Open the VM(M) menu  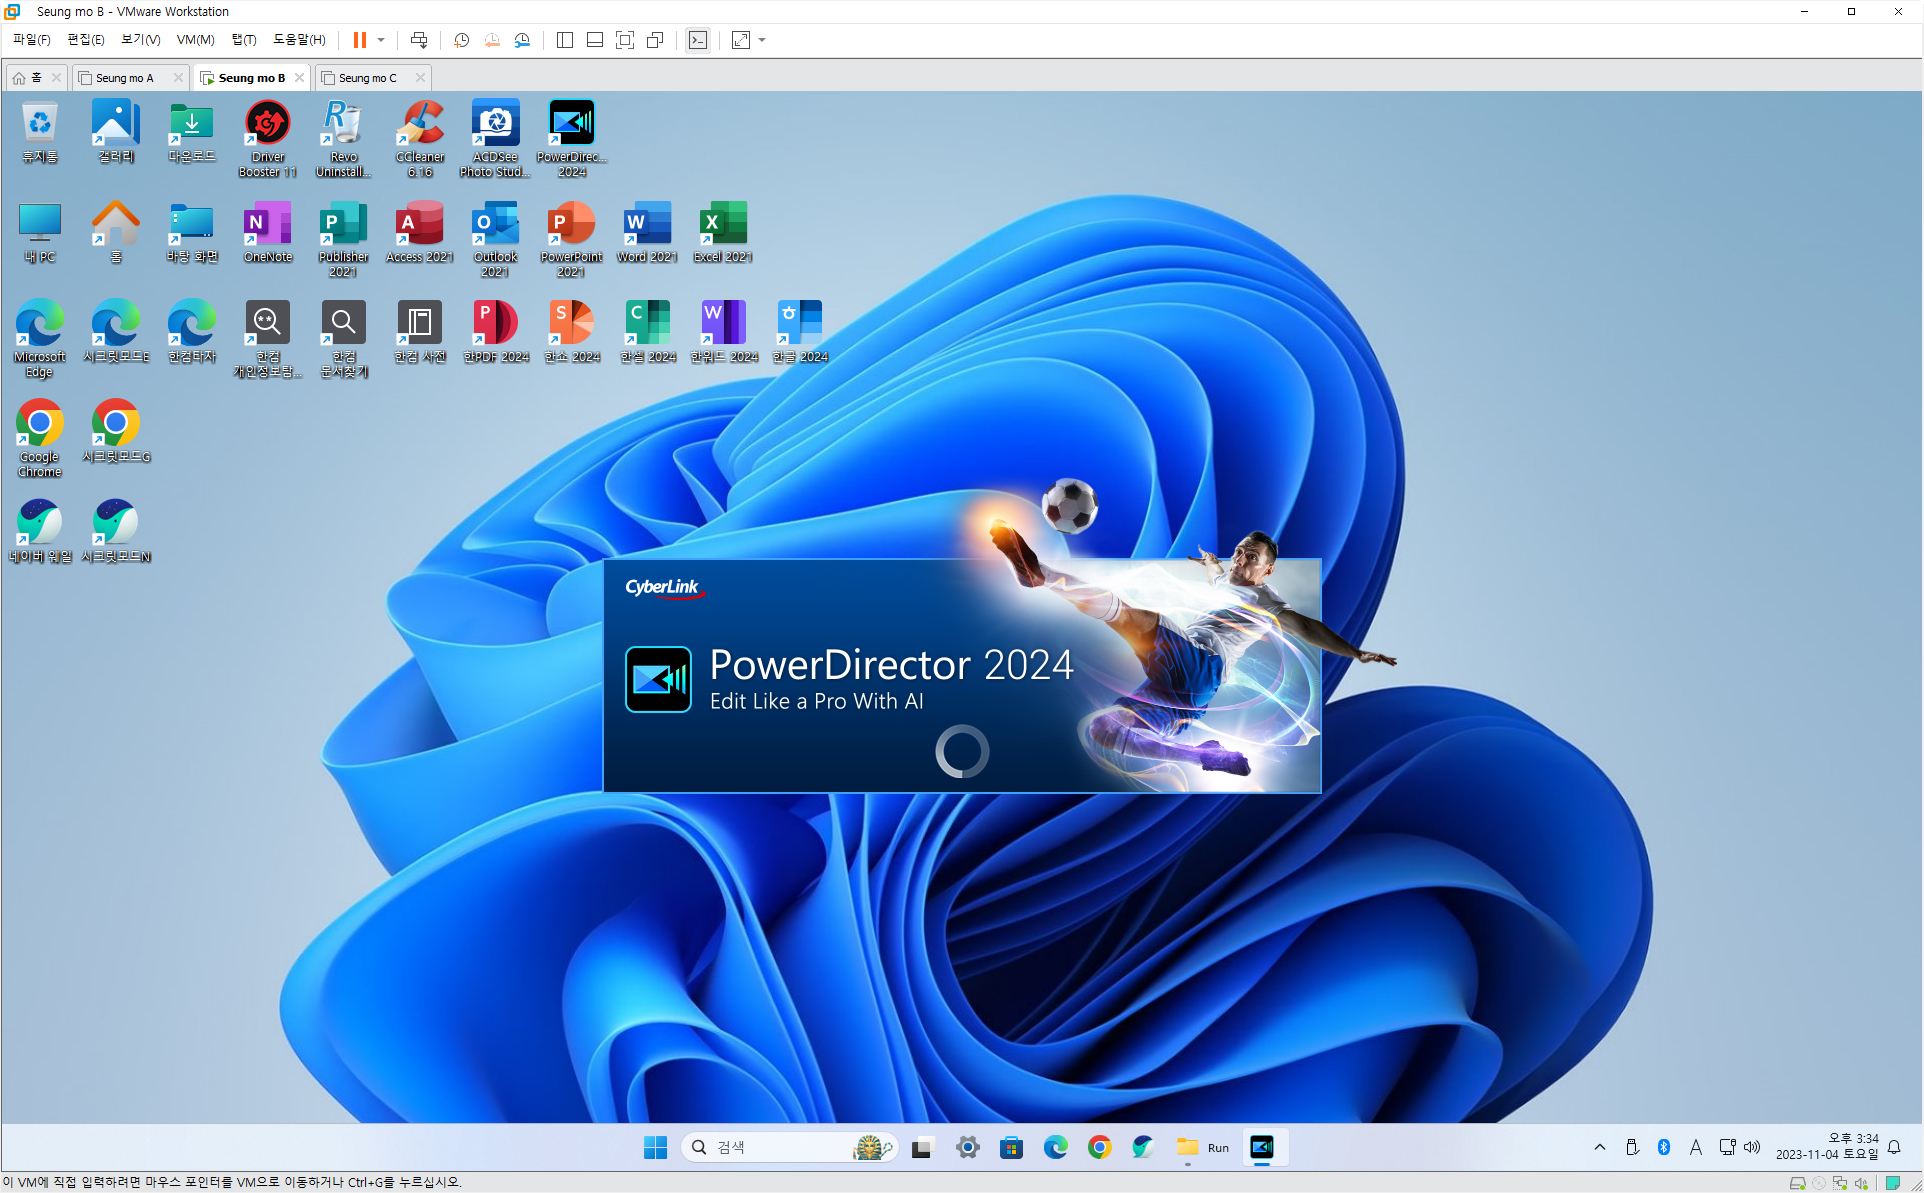[x=195, y=40]
